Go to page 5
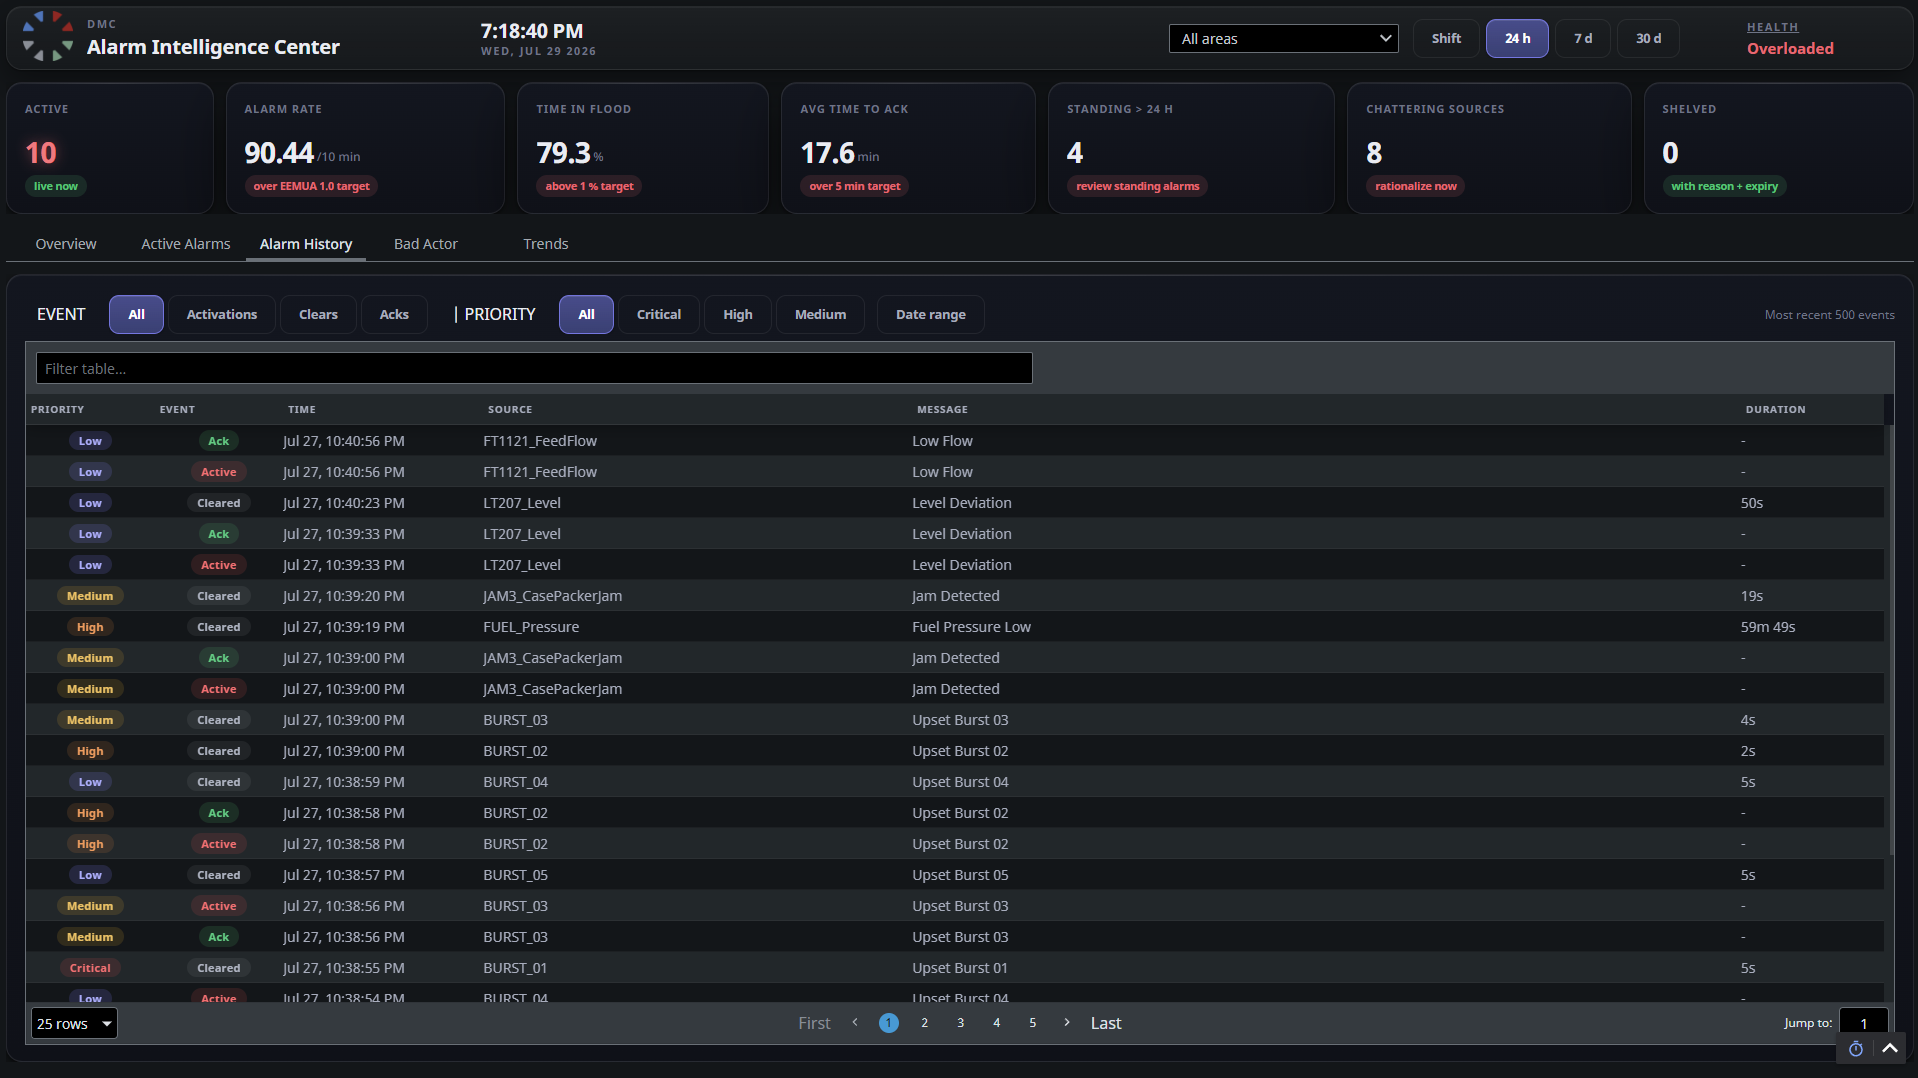Image resolution: width=1918 pixels, height=1078 pixels. click(x=1032, y=1023)
